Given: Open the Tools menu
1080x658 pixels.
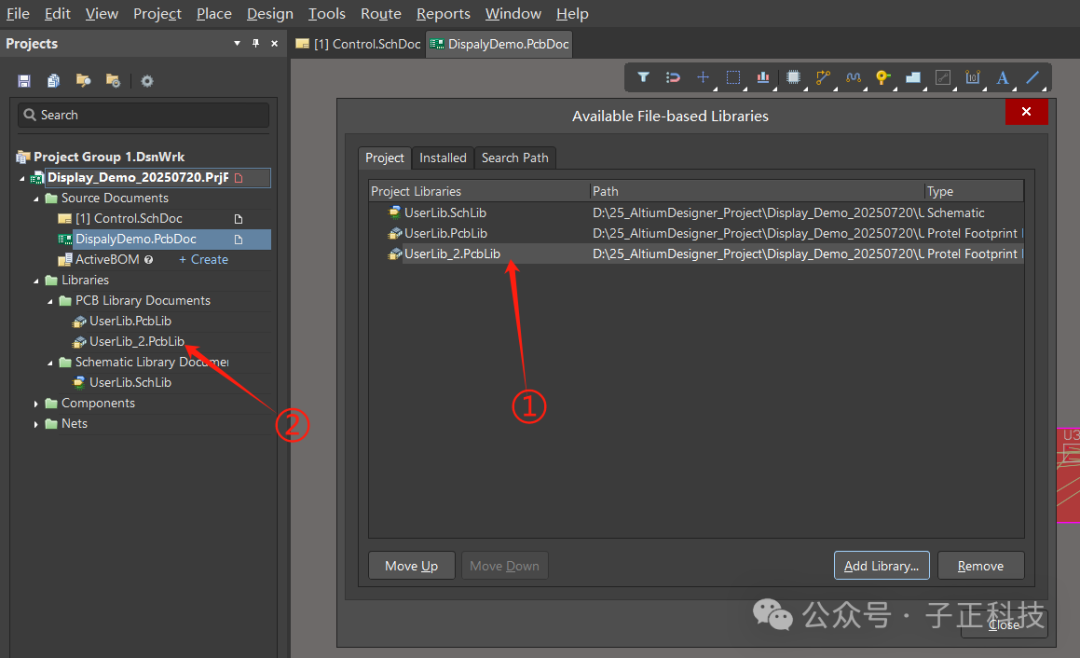Looking at the screenshot, I should [x=326, y=14].
